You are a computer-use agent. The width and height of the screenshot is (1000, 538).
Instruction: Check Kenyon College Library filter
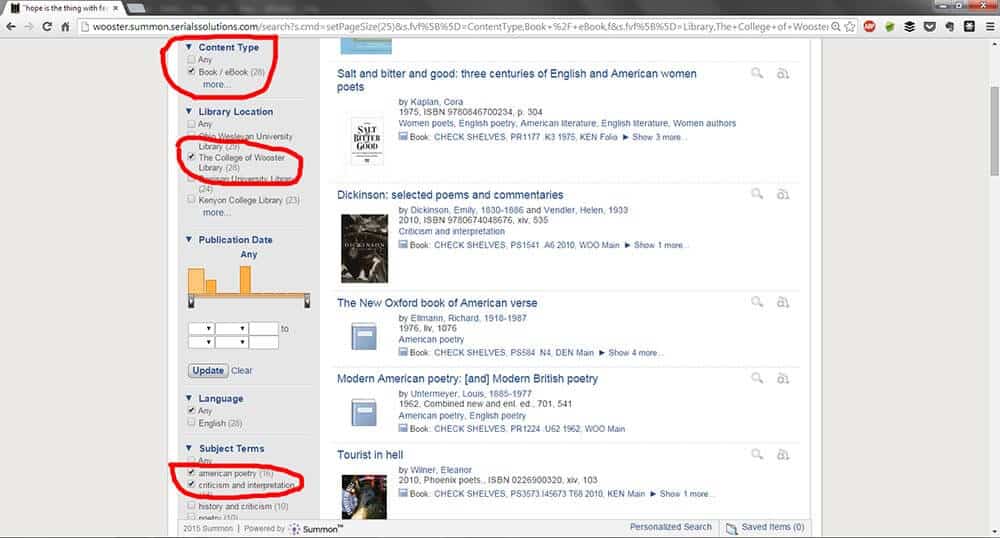coord(191,200)
